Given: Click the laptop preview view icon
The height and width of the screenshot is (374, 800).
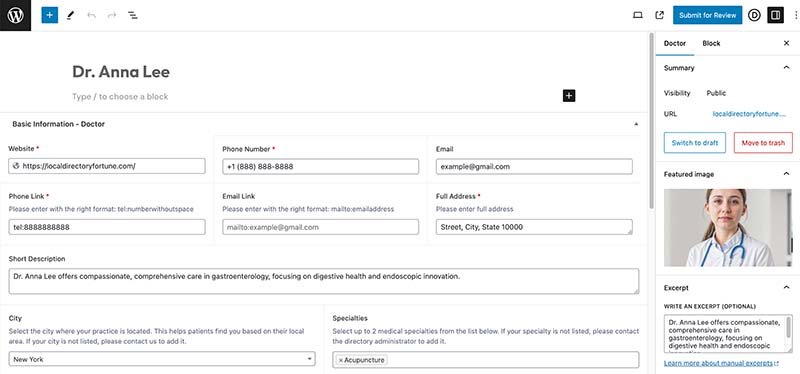Looking at the screenshot, I should (638, 15).
